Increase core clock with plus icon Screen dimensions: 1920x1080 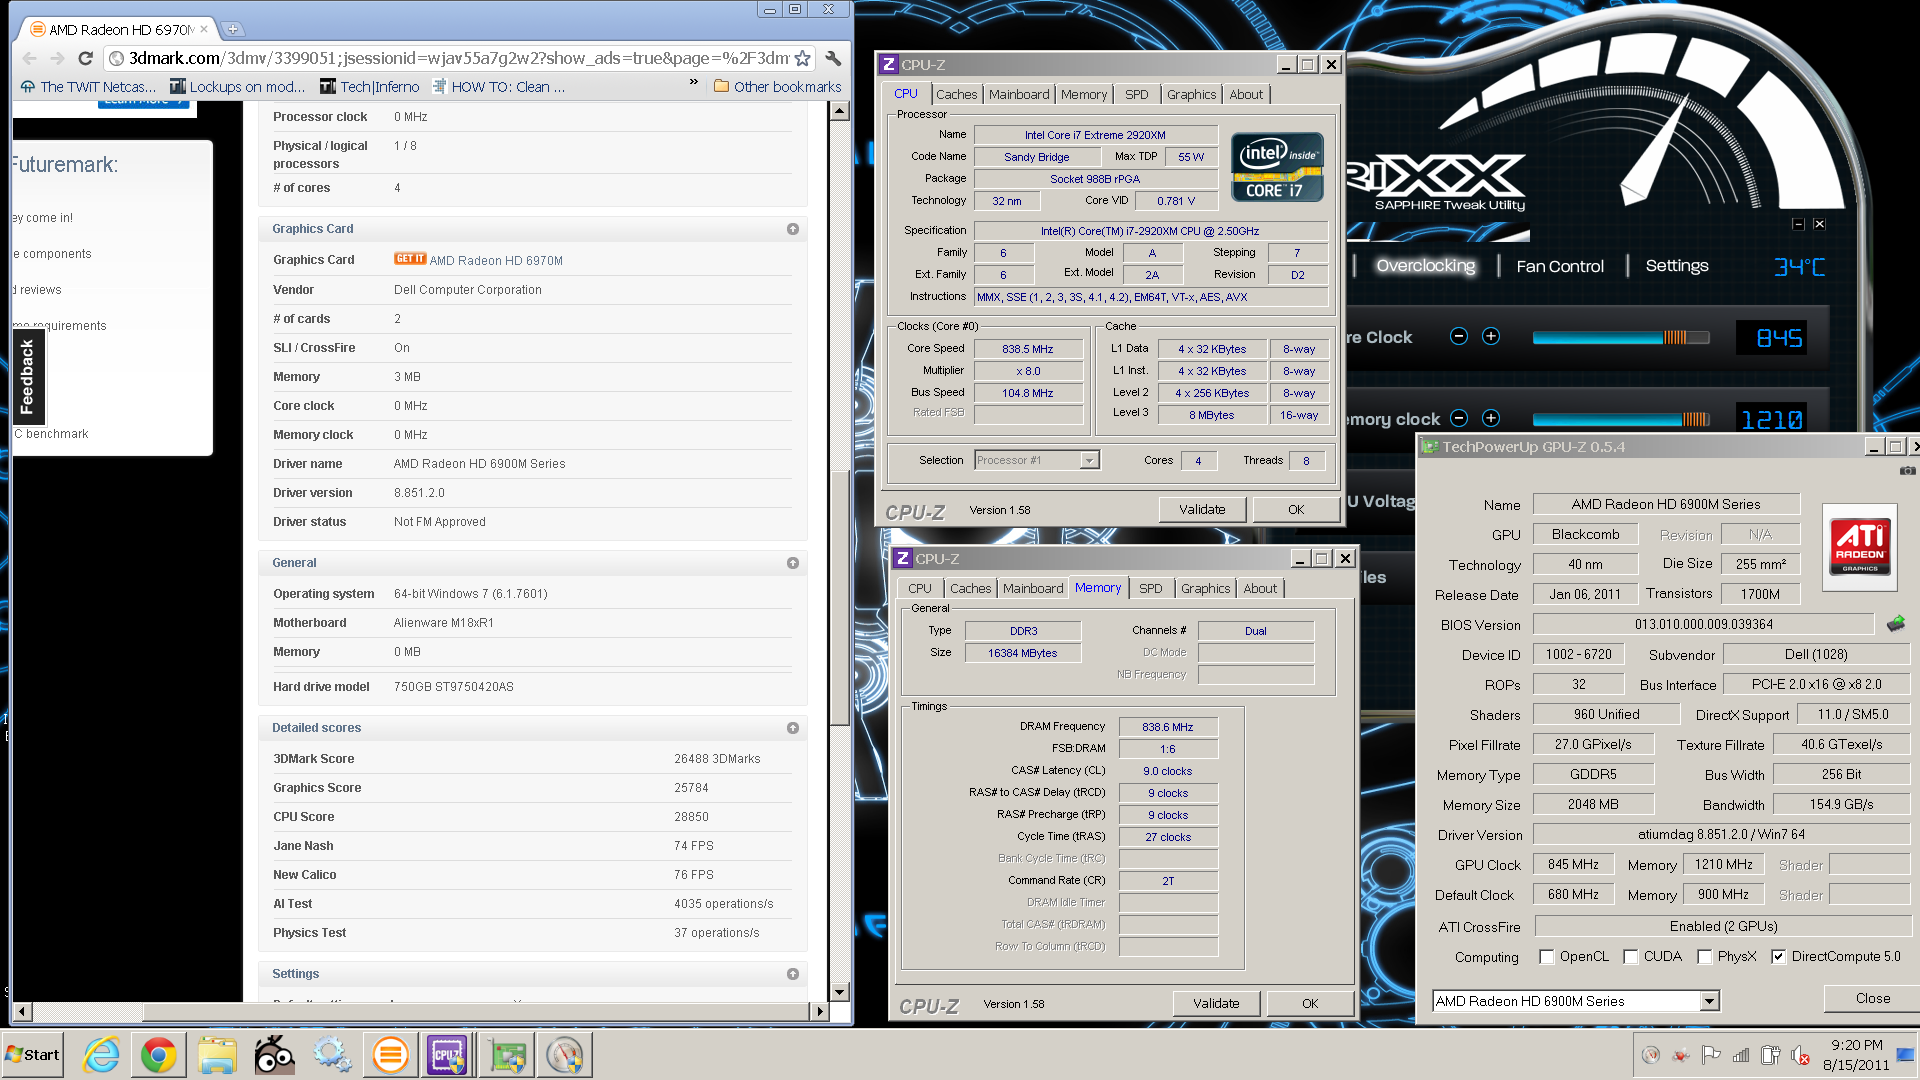click(1491, 336)
